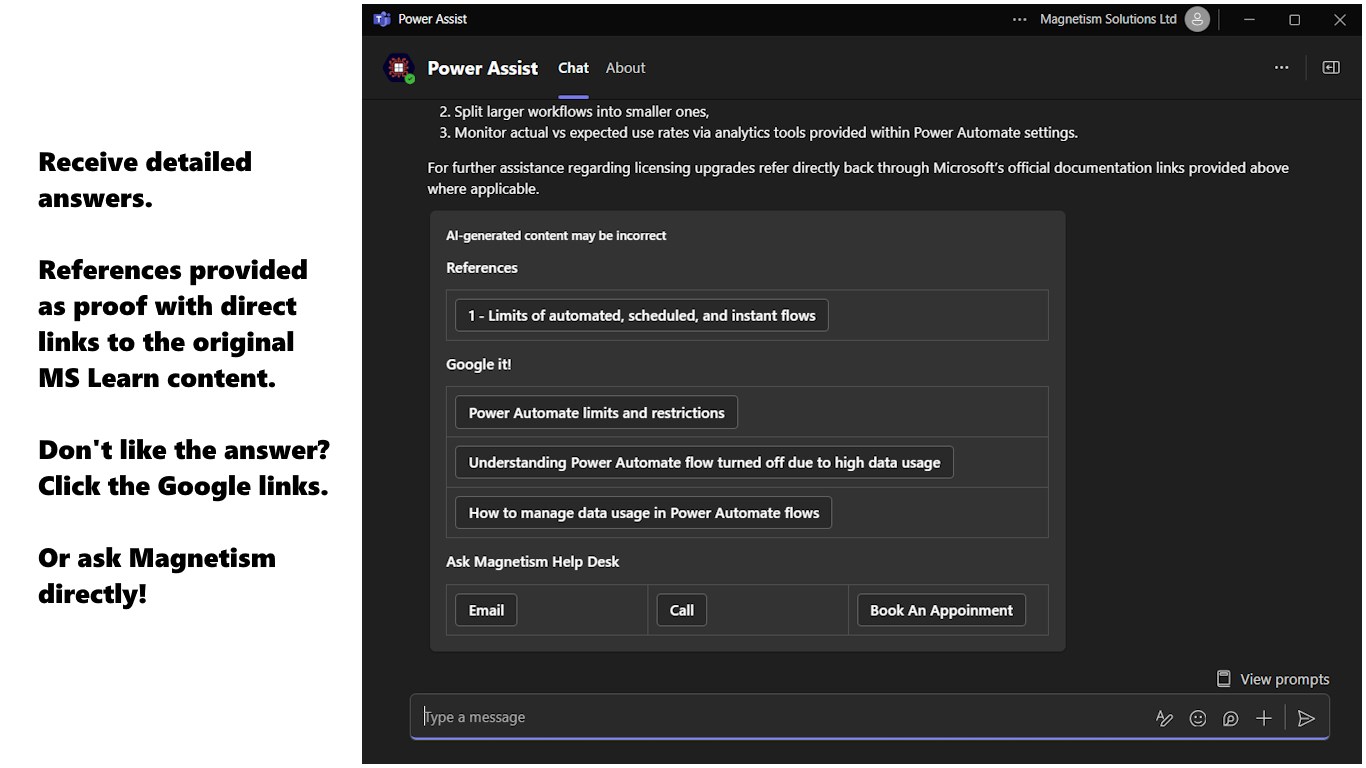Click the References heading
Image resolution: width=1366 pixels, height=768 pixels.
(x=482, y=268)
